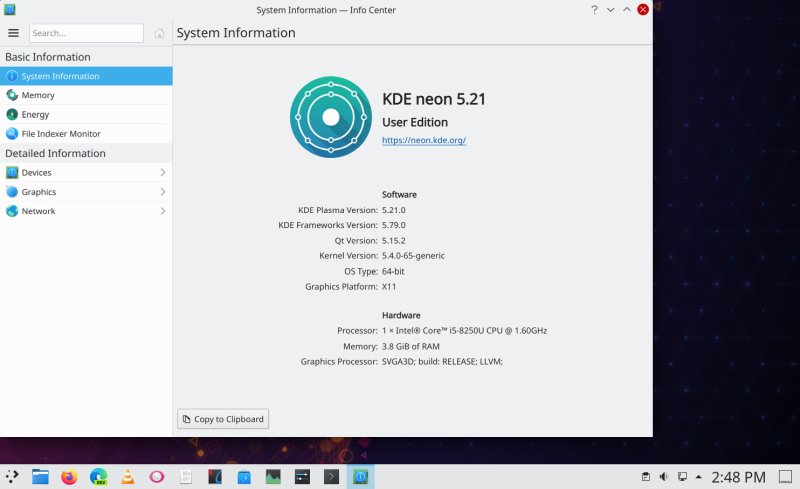Open the Network section
This screenshot has height=489, width=800.
(x=86, y=211)
